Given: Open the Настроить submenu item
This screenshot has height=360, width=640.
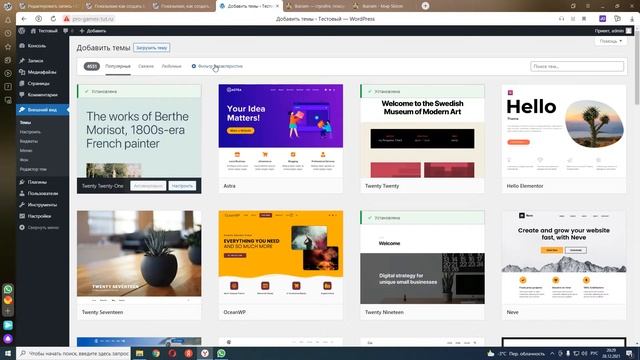Looking at the screenshot, I should (30, 132).
